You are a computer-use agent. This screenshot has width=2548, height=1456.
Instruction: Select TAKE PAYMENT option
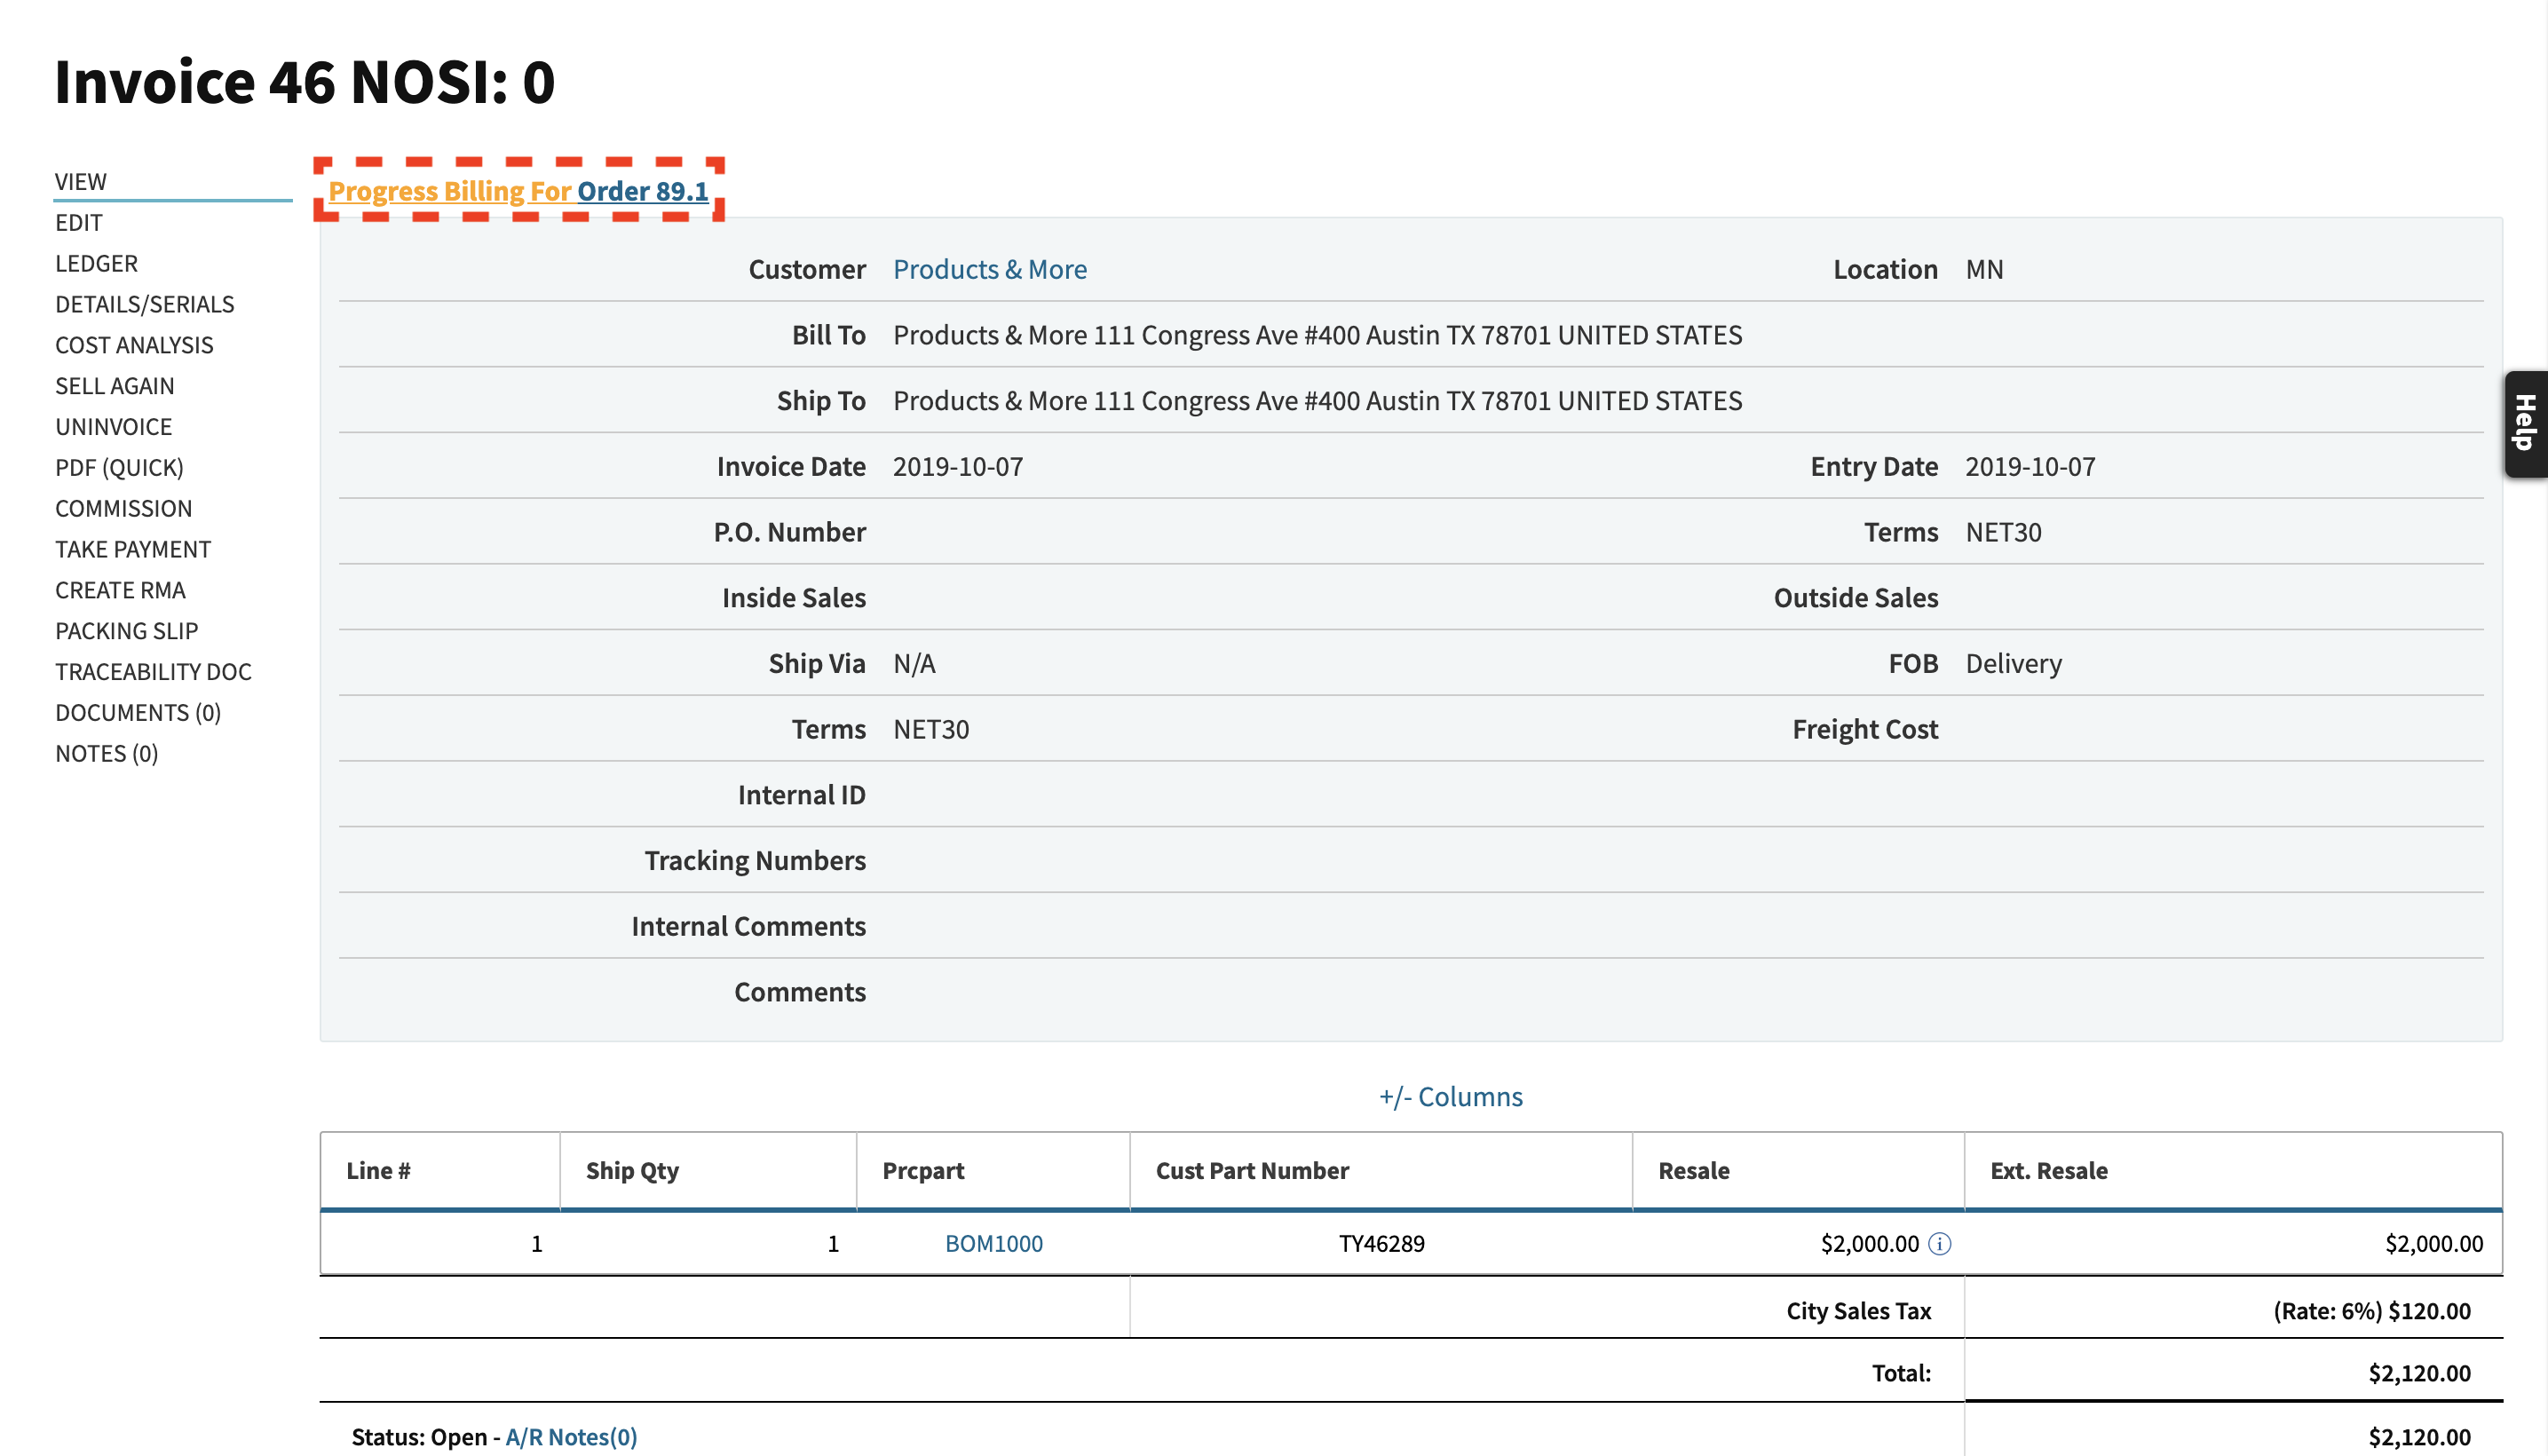131,548
